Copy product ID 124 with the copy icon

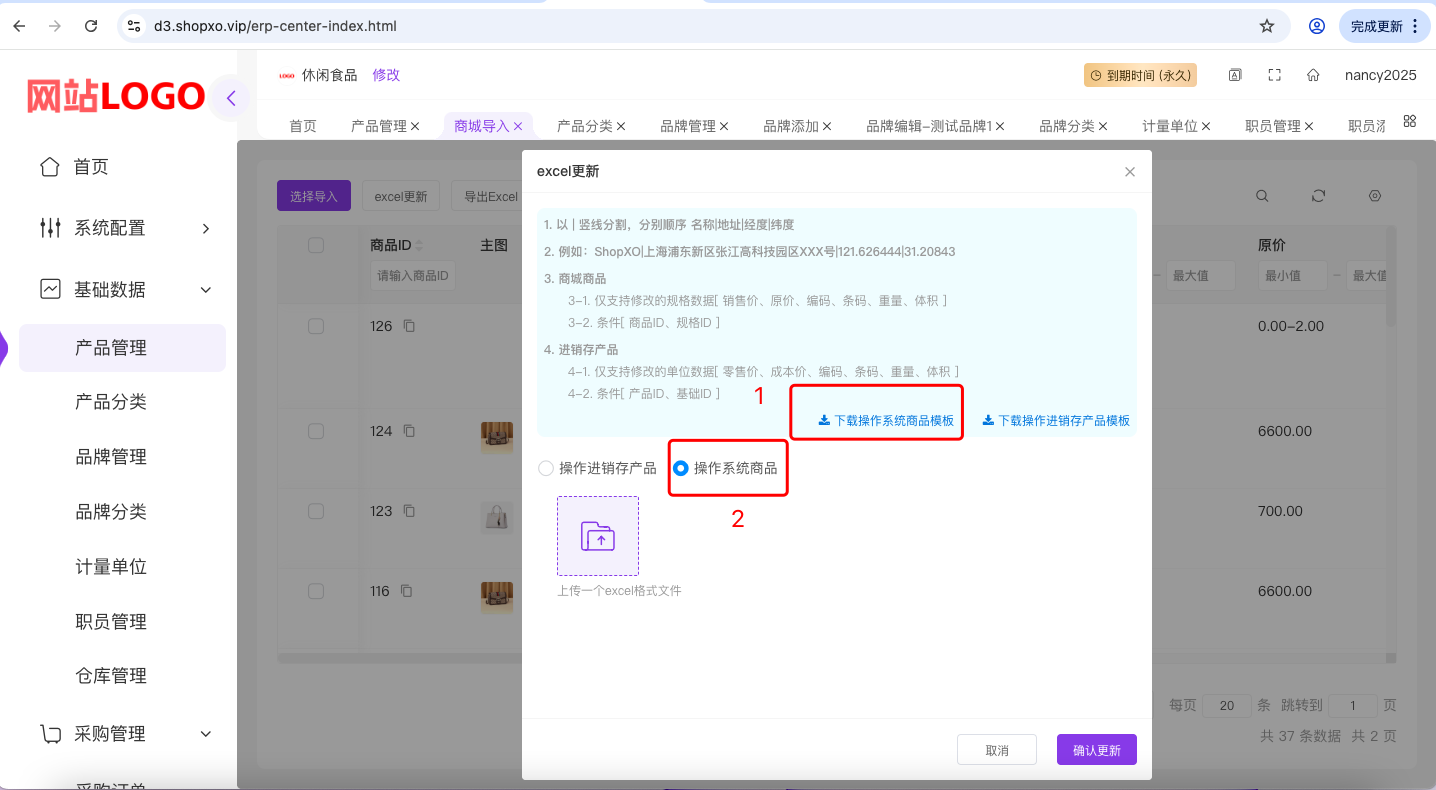coord(409,431)
